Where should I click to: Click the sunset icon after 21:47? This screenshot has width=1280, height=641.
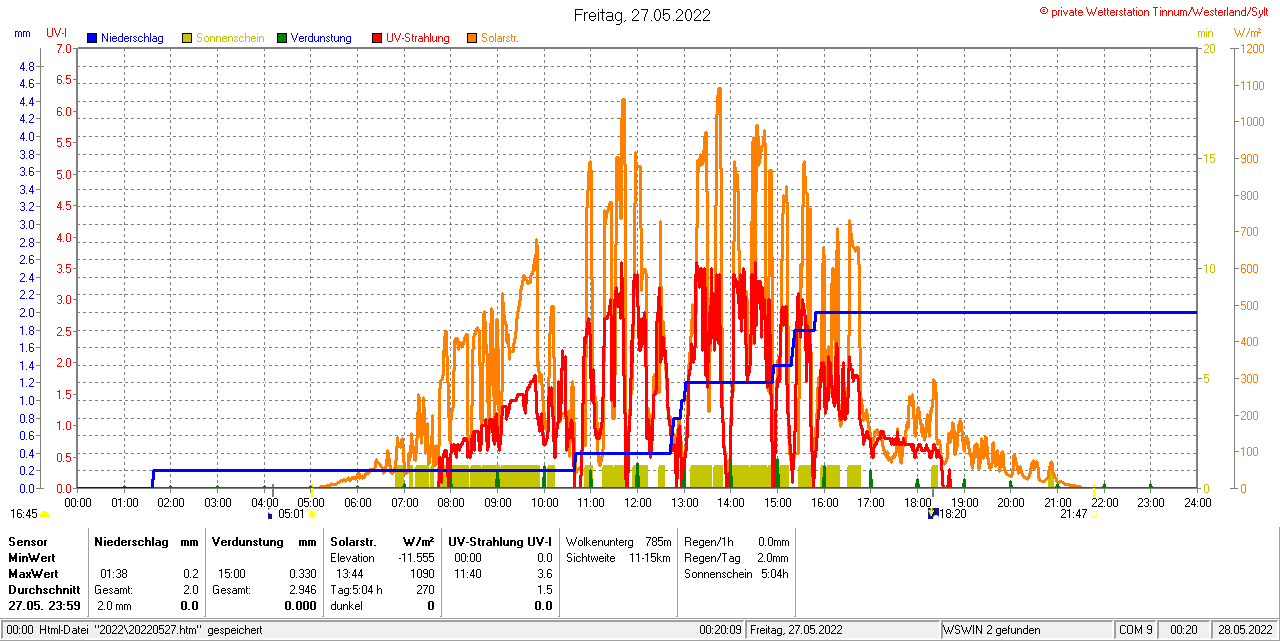point(1094,514)
